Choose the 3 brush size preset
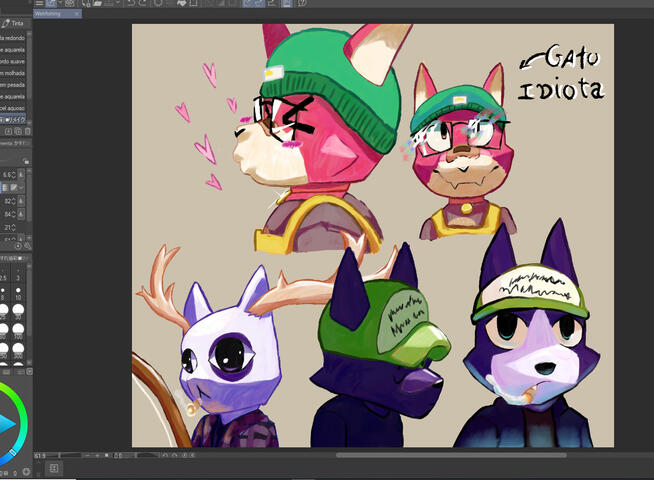 pos(18,275)
